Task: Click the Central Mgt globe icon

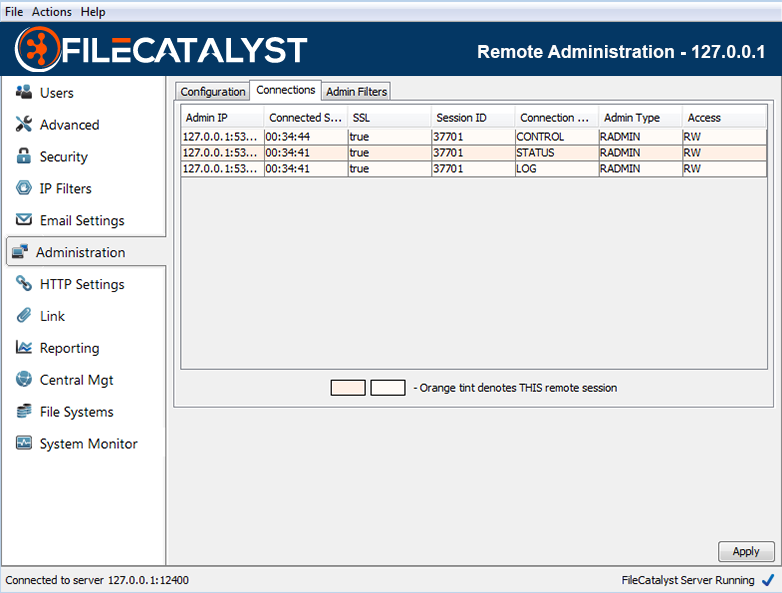Action: coord(23,379)
